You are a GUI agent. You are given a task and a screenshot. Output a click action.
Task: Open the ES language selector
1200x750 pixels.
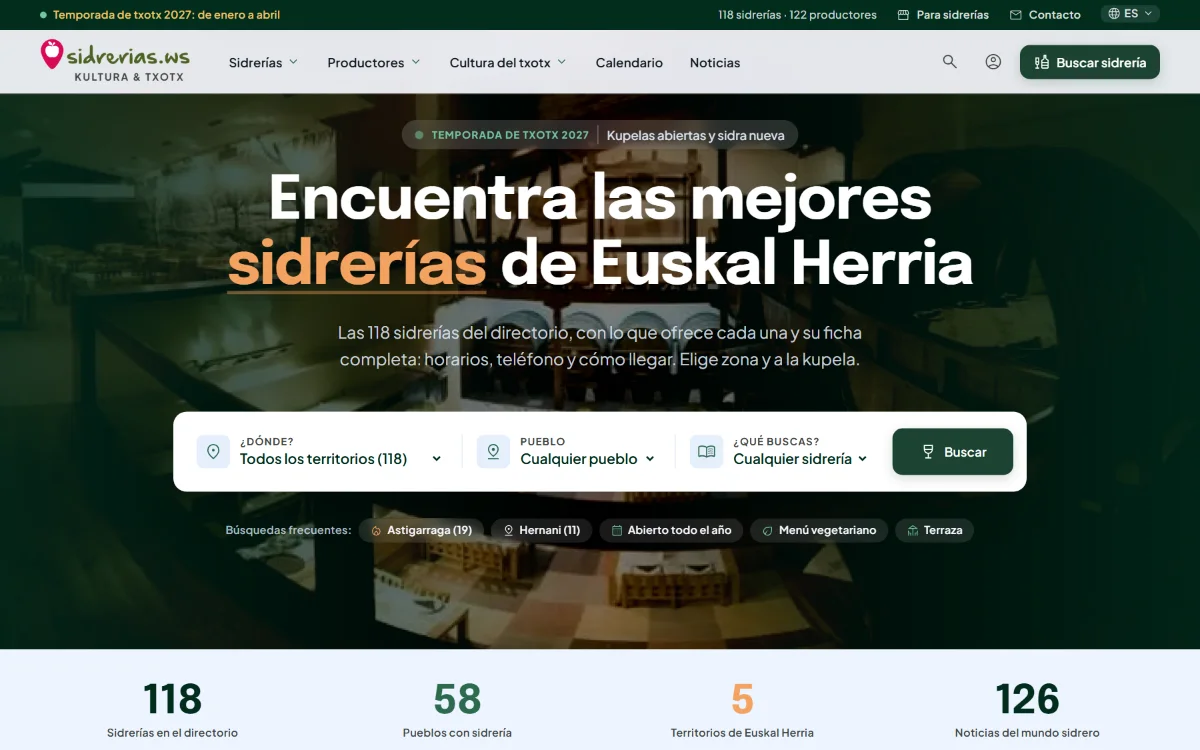click(x=1130, y=14)
